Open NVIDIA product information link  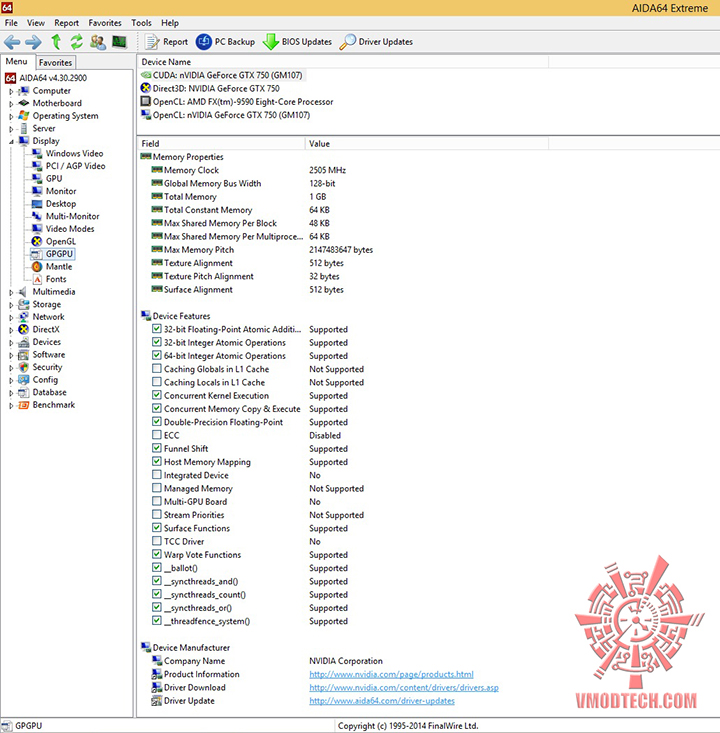391,675
